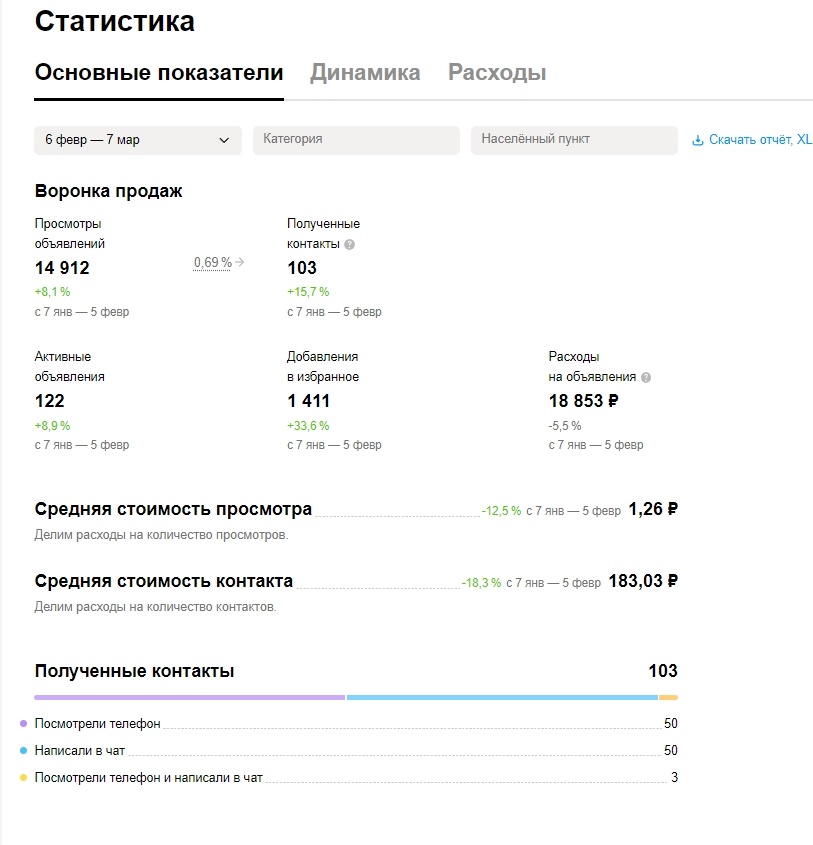Click the +8,9 % active listings change
813x845 pixels.
pyautogui.click(x=52, y=426)
